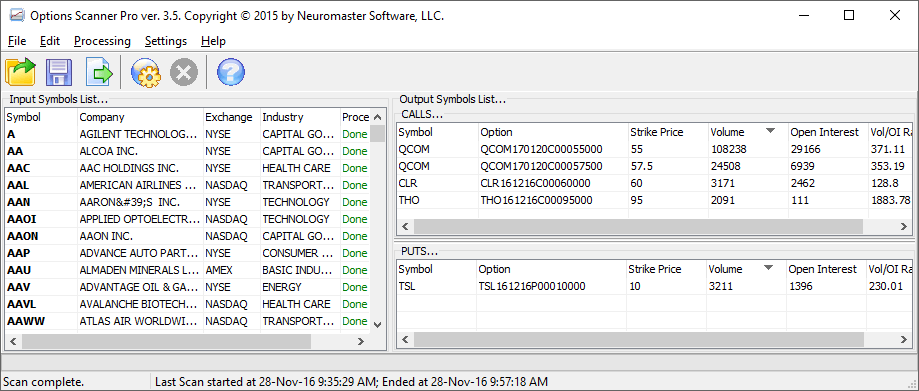
Task: Click volume value 108238
Action: coord(729,149)
